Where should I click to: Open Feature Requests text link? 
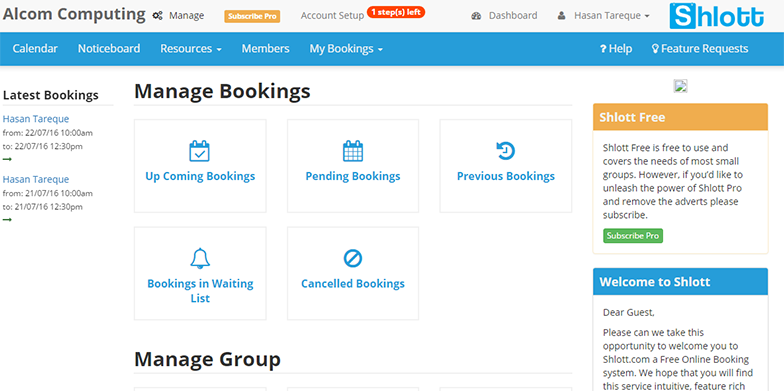(704, 49)
